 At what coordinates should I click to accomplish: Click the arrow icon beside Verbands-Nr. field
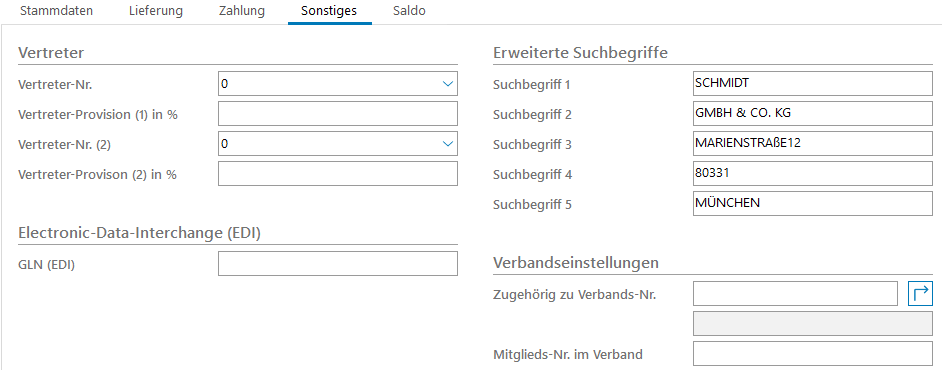pos(920,294)
